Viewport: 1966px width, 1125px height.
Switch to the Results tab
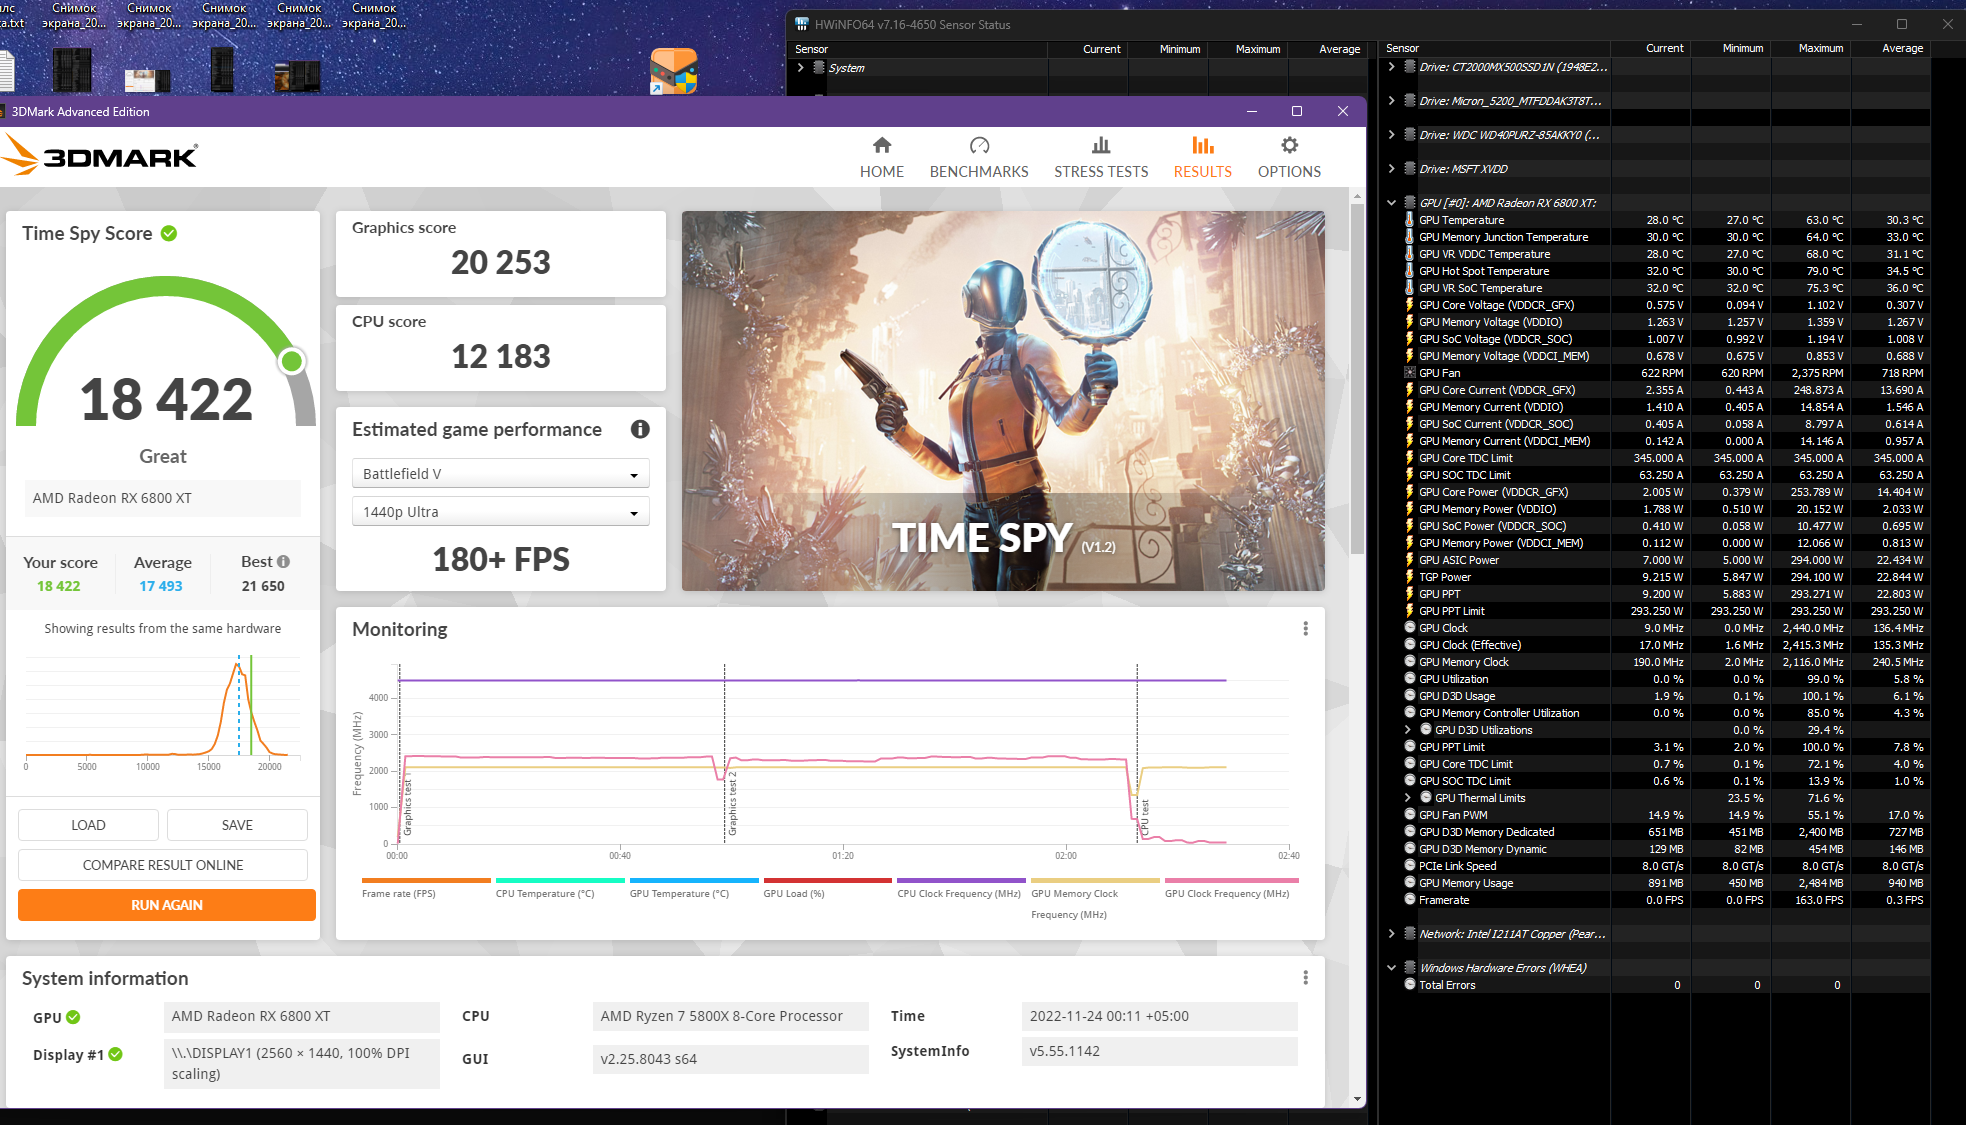[x=1202, y=157]
